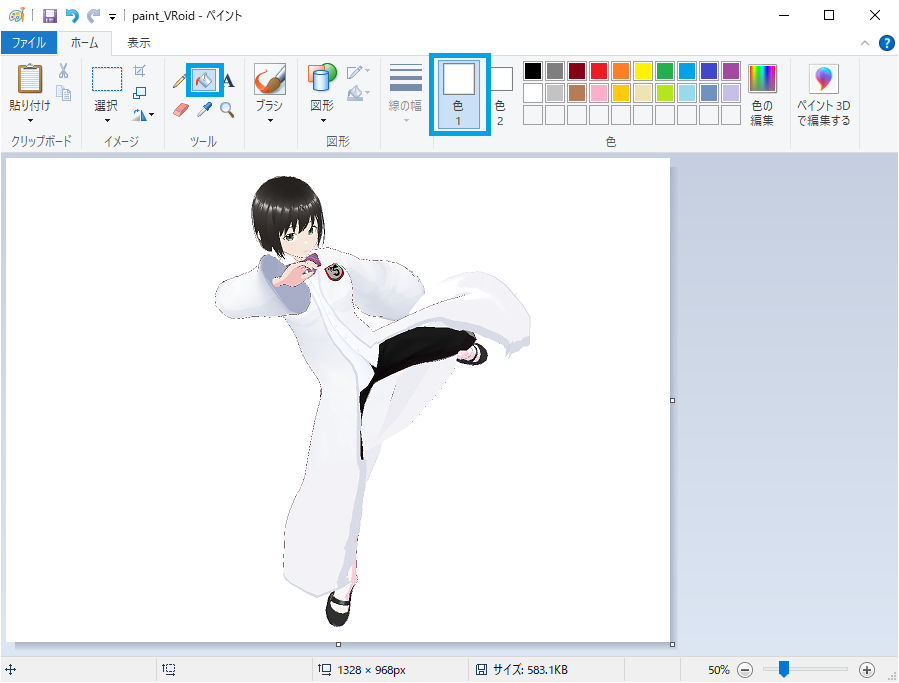The height and width of the screenshot is (683, 899).
Task: Maximize the Paint window
Action: coord(829,15)
